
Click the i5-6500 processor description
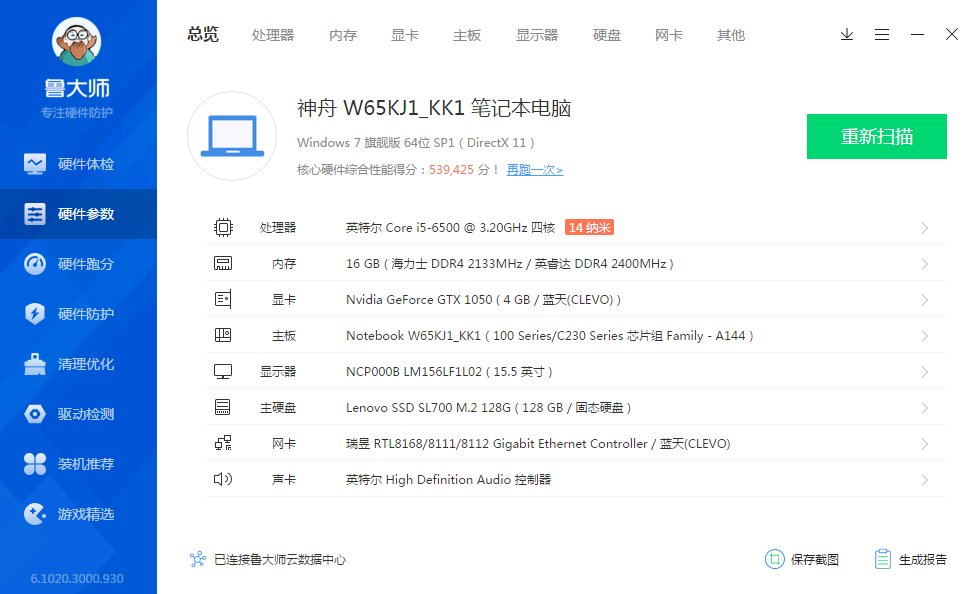450,228
